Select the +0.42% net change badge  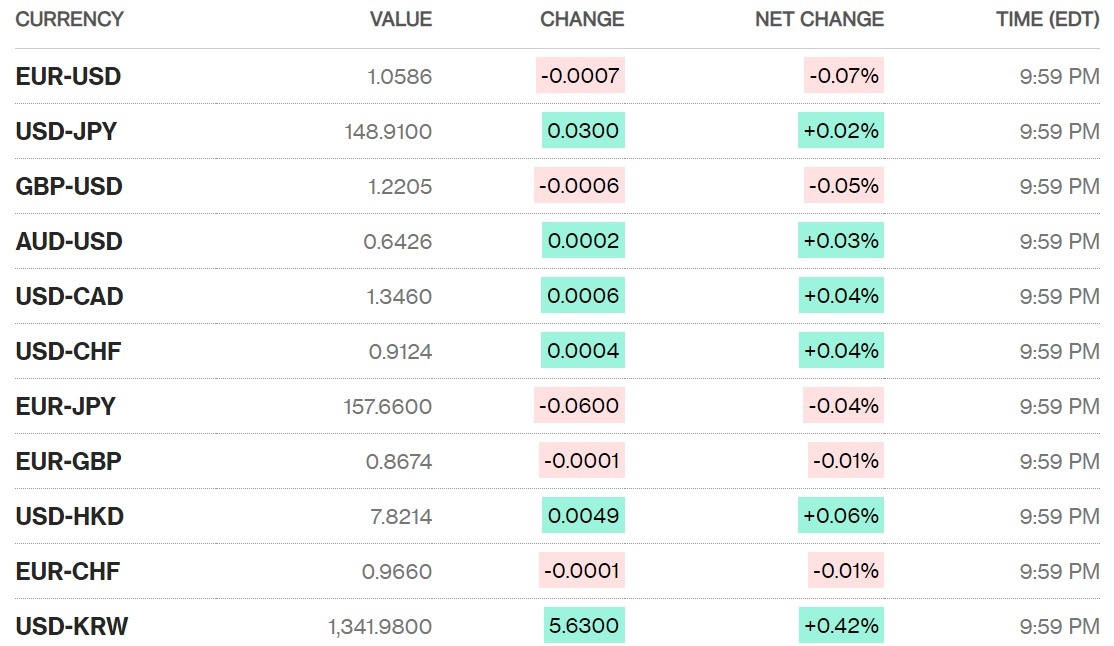pyautogui.click(x=841, y=626)
